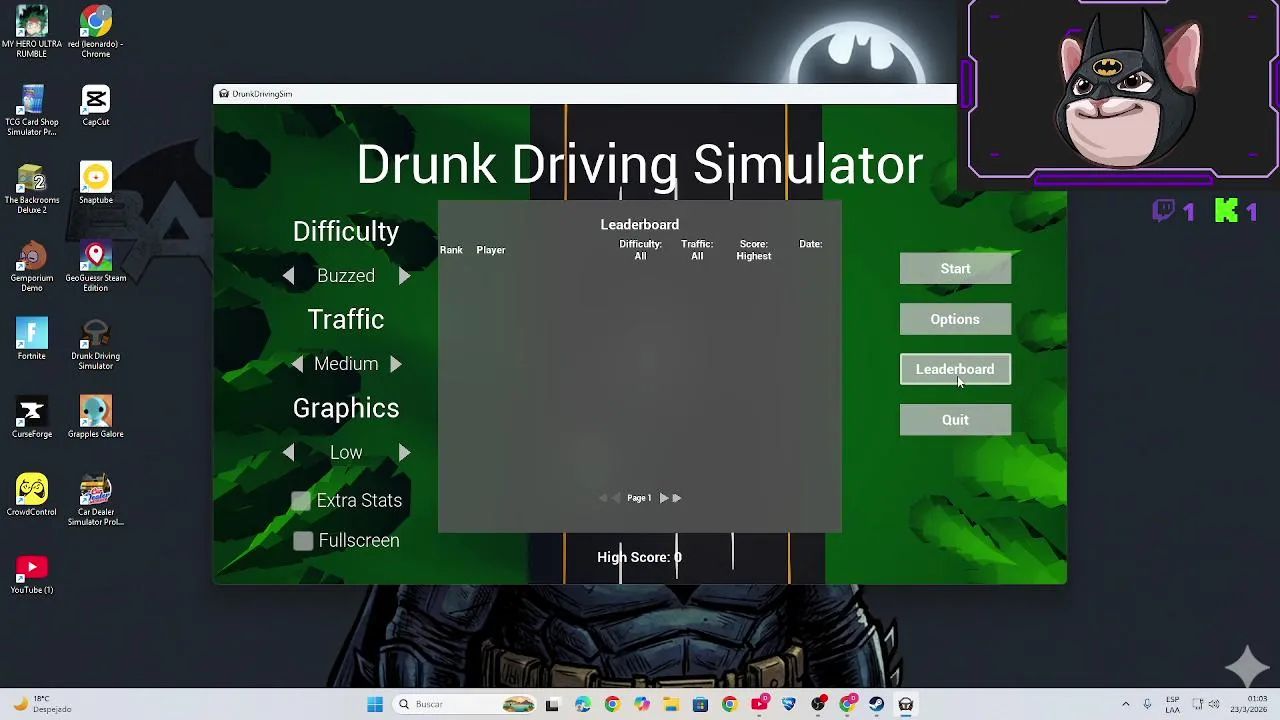Click the ESP LAA language indicator
Image resolution: width=1280 pixels, height=720 pixels.
[x=1173, y=704]
